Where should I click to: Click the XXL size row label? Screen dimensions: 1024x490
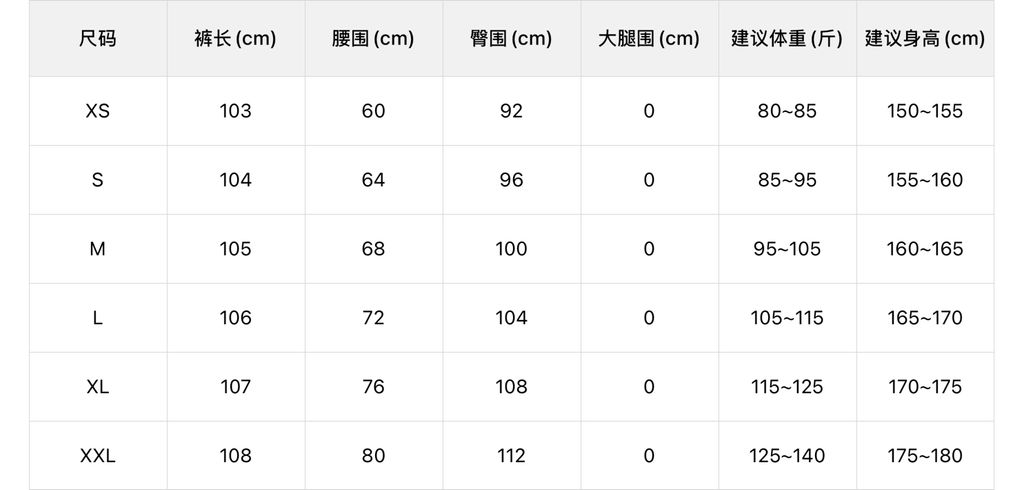pyautogui.click(x=98, y=456)
